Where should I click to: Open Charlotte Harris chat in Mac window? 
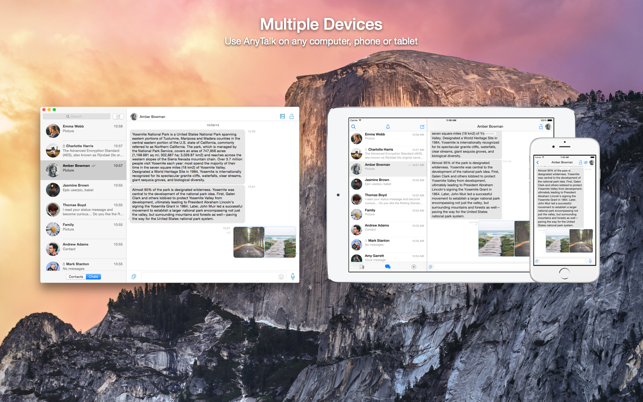(84, 151)
